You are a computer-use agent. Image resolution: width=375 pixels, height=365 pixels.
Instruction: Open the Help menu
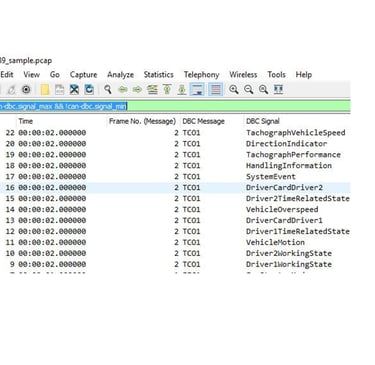[303, 74]
